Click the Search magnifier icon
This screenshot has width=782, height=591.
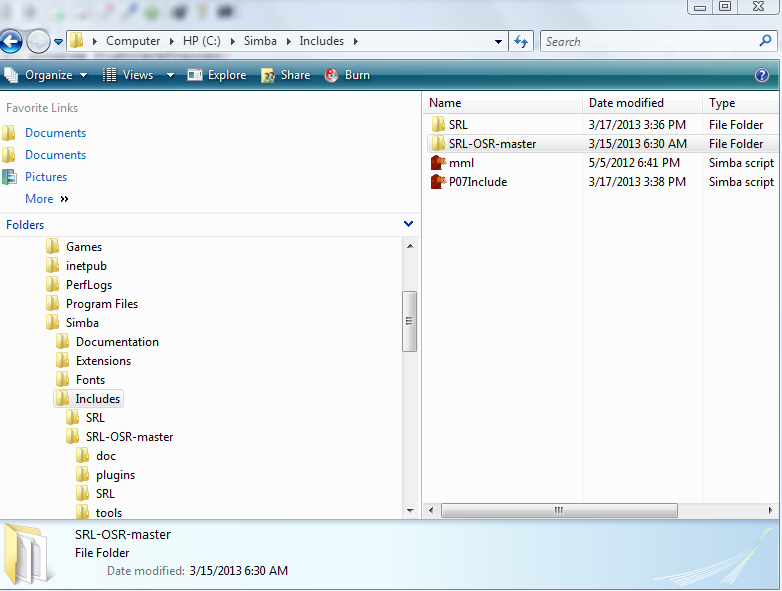[766, 41]
